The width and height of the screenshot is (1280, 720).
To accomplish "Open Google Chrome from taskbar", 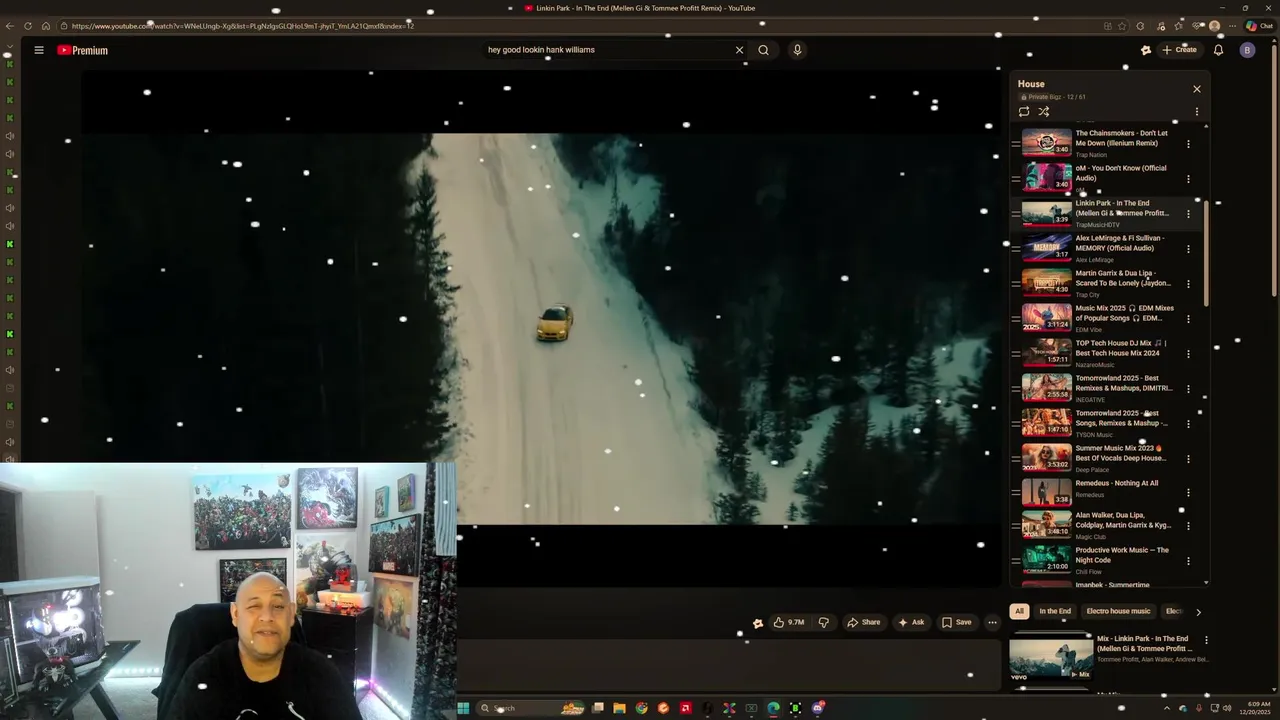I will click(642, 708).
